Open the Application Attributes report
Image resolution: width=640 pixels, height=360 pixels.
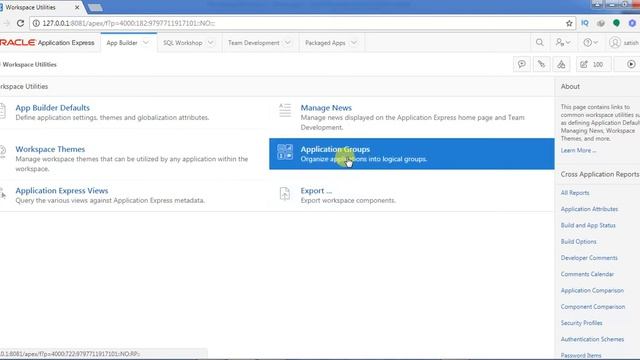tap(589, 209)
